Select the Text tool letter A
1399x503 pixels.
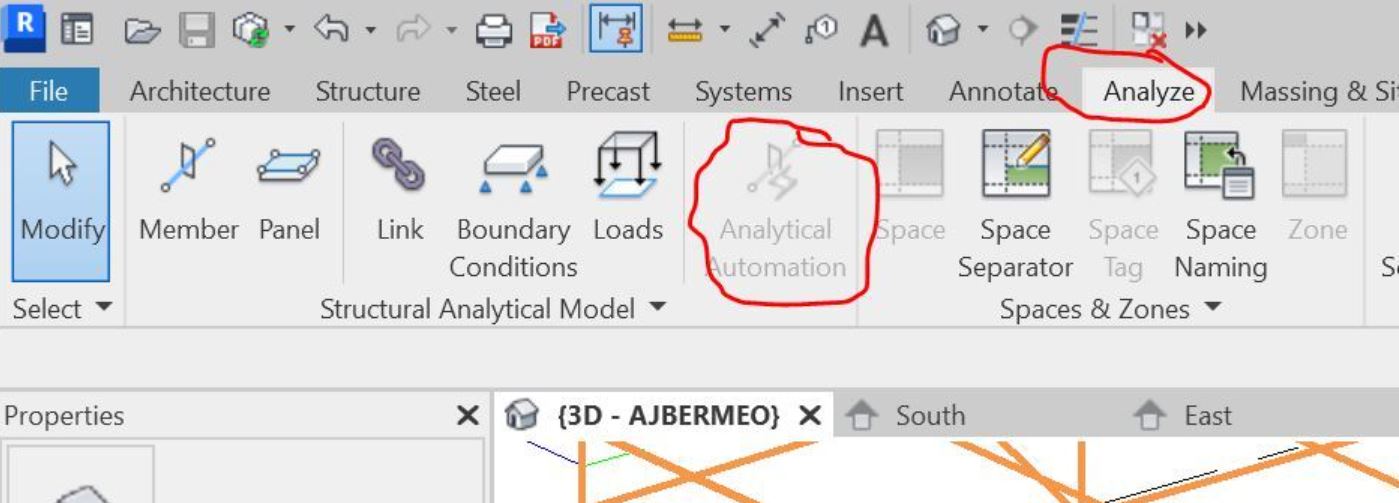pos(874,32)
